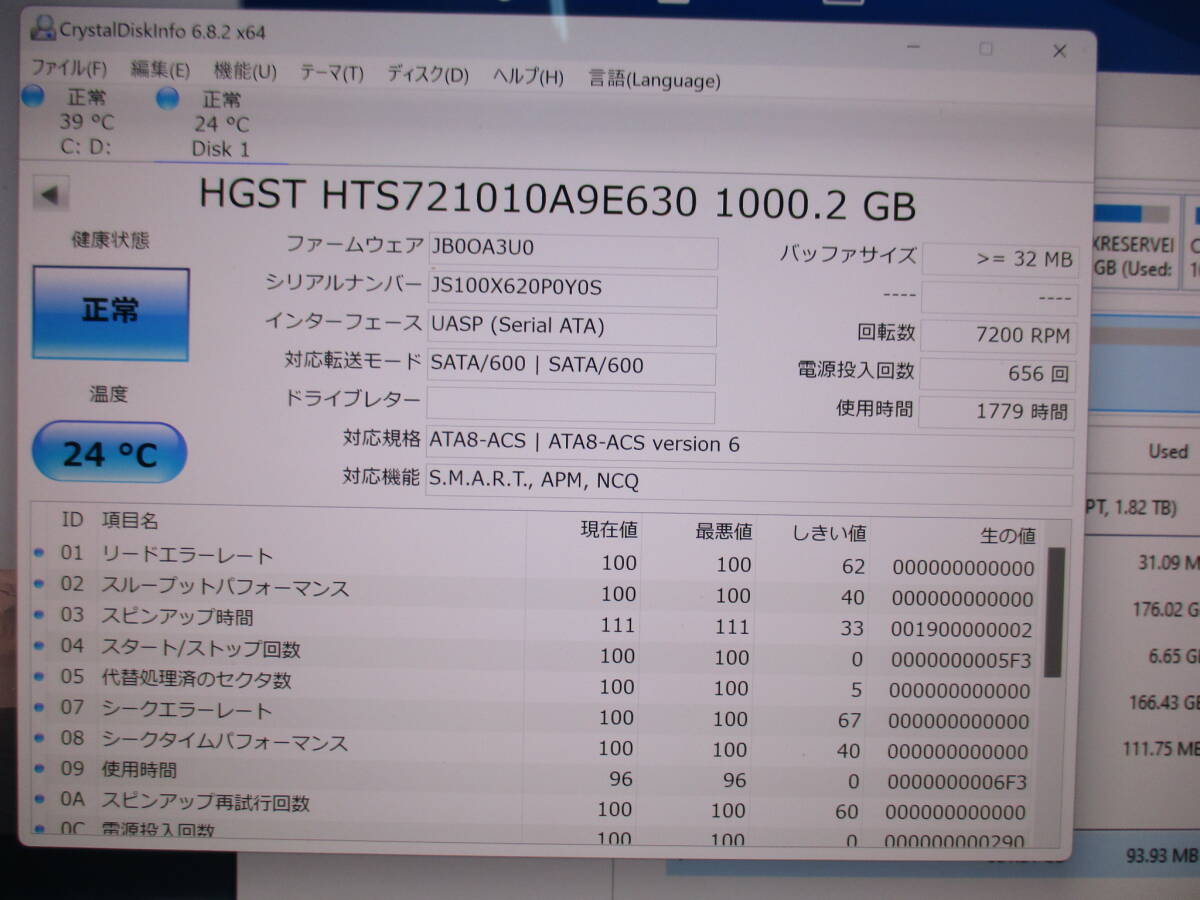The height and width of the screenshot is (900, 1200).
Task: Select the 02 スループットパフォーマンス row
Action: coord(535,591)
